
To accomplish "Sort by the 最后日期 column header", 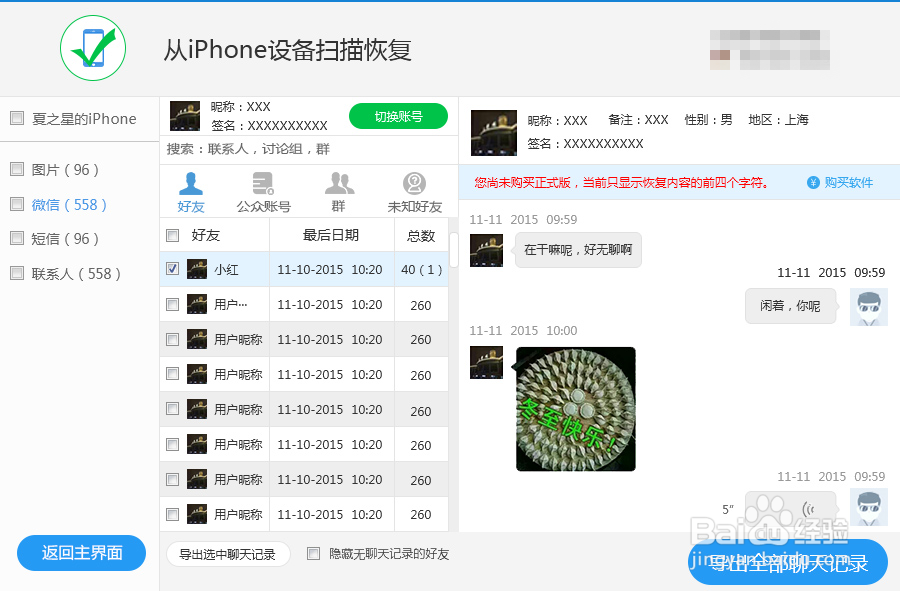I will pyautogui.click(x=331, y=235).
